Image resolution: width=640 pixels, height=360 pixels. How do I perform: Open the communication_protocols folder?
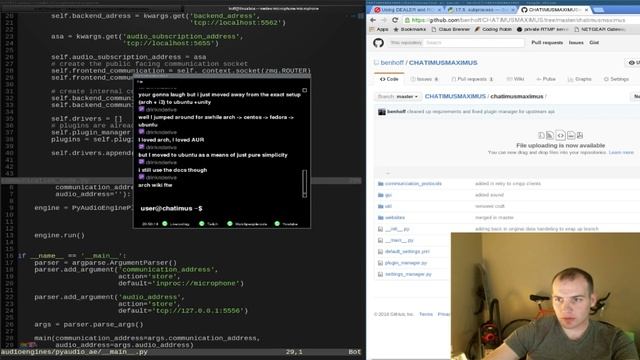pyautogui.click(x=413, y=184)
